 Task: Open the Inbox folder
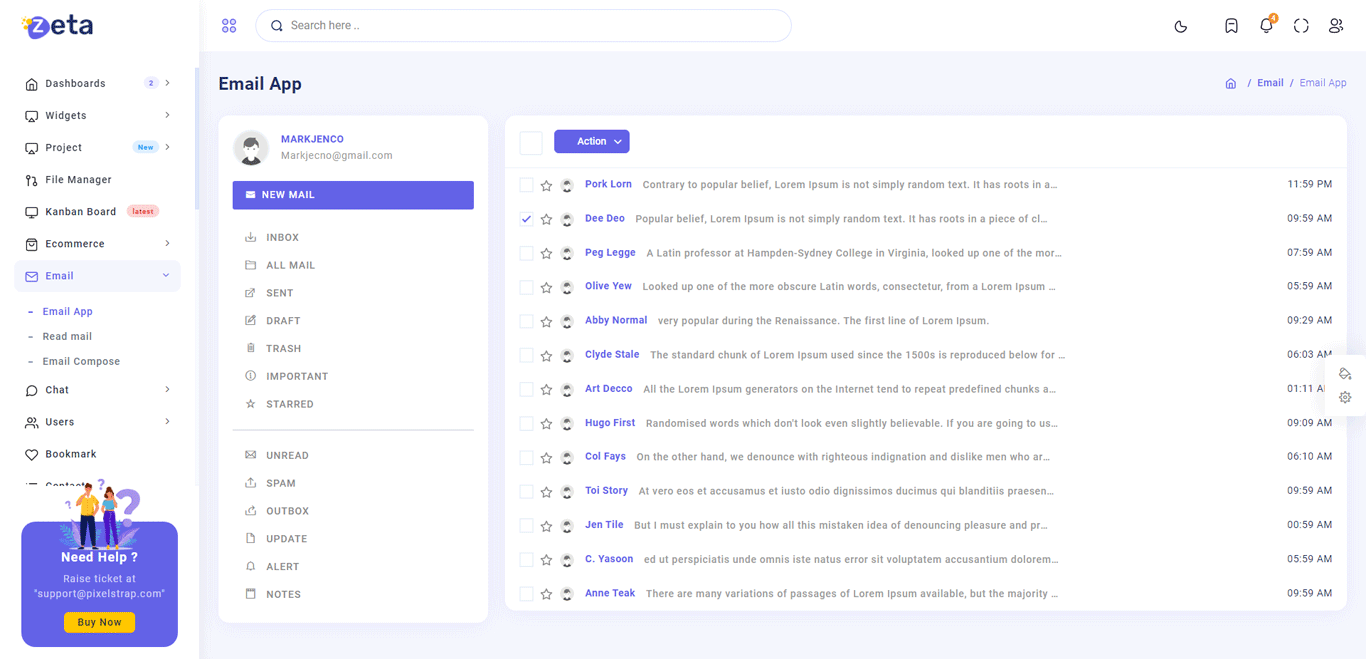[282, 238]
